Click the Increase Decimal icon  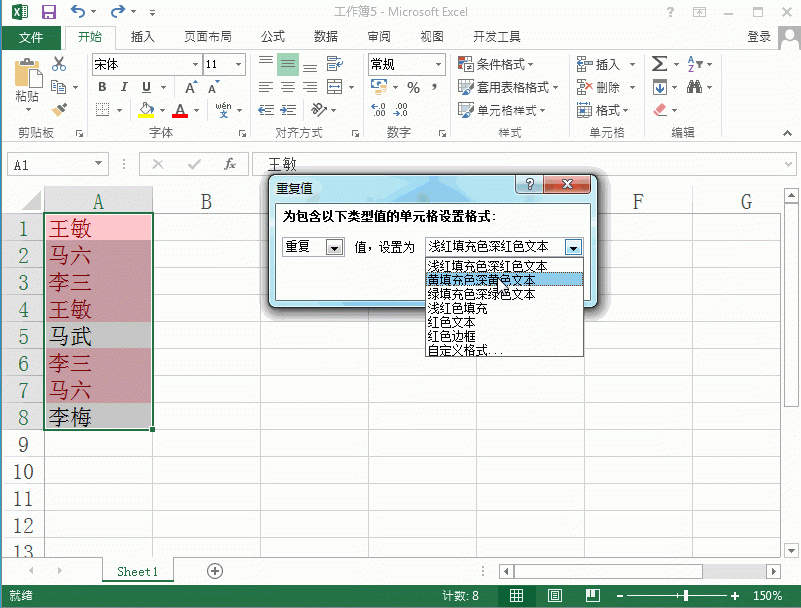point(377,109)
